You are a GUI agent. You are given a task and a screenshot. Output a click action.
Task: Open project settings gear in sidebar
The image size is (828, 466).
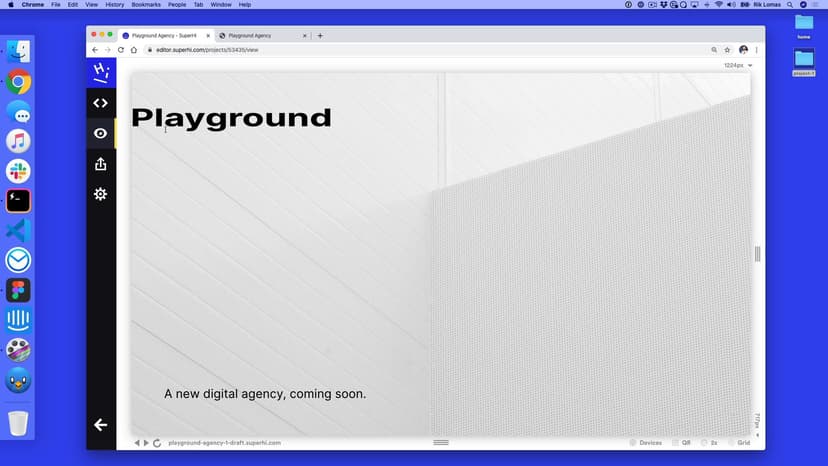pos(100,194)
